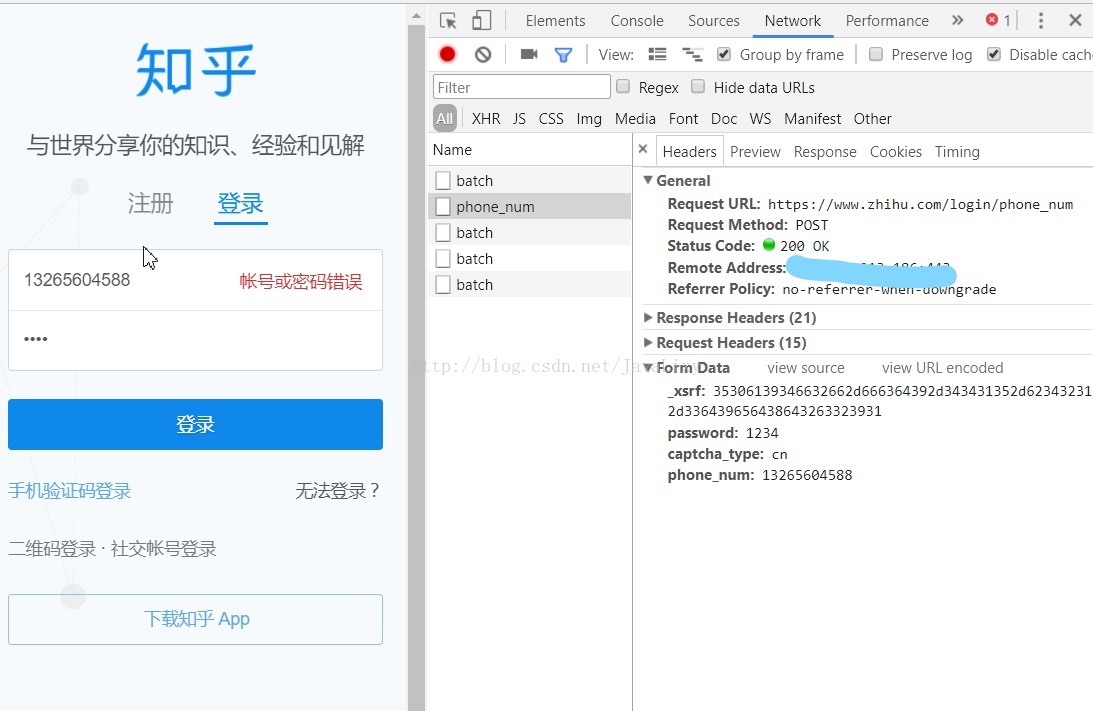Click 二维码登录 QR code login link

point(52,549)
